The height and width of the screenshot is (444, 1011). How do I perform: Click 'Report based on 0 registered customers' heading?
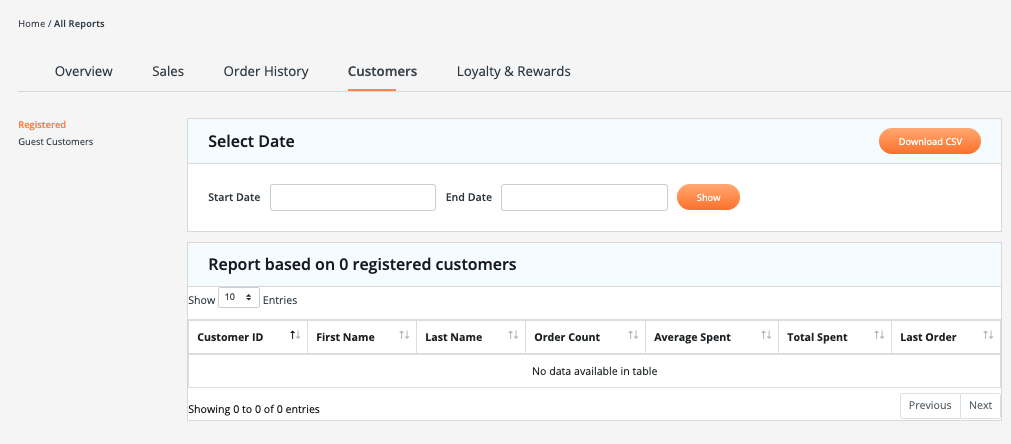362,264
